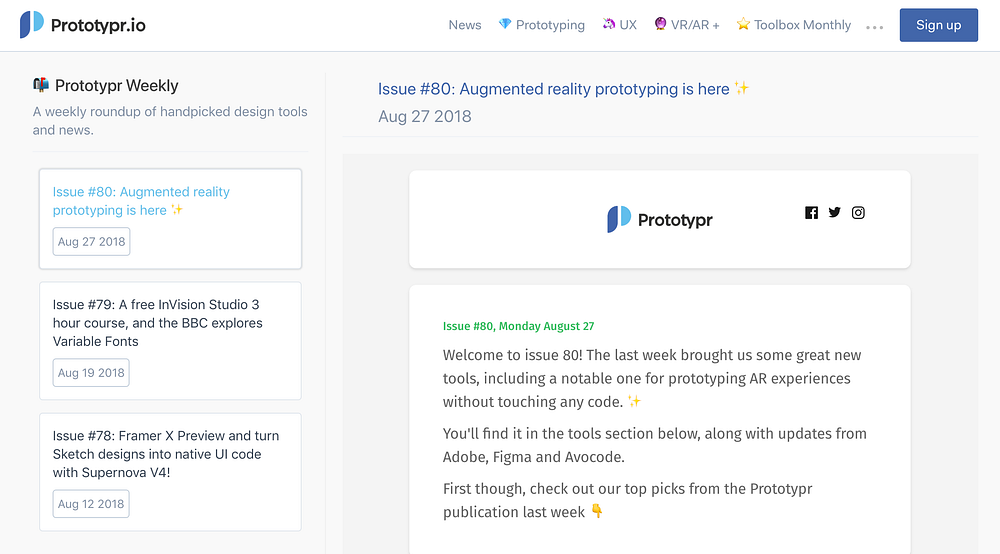Open the Issue #80 title link

tap(554, 89)
